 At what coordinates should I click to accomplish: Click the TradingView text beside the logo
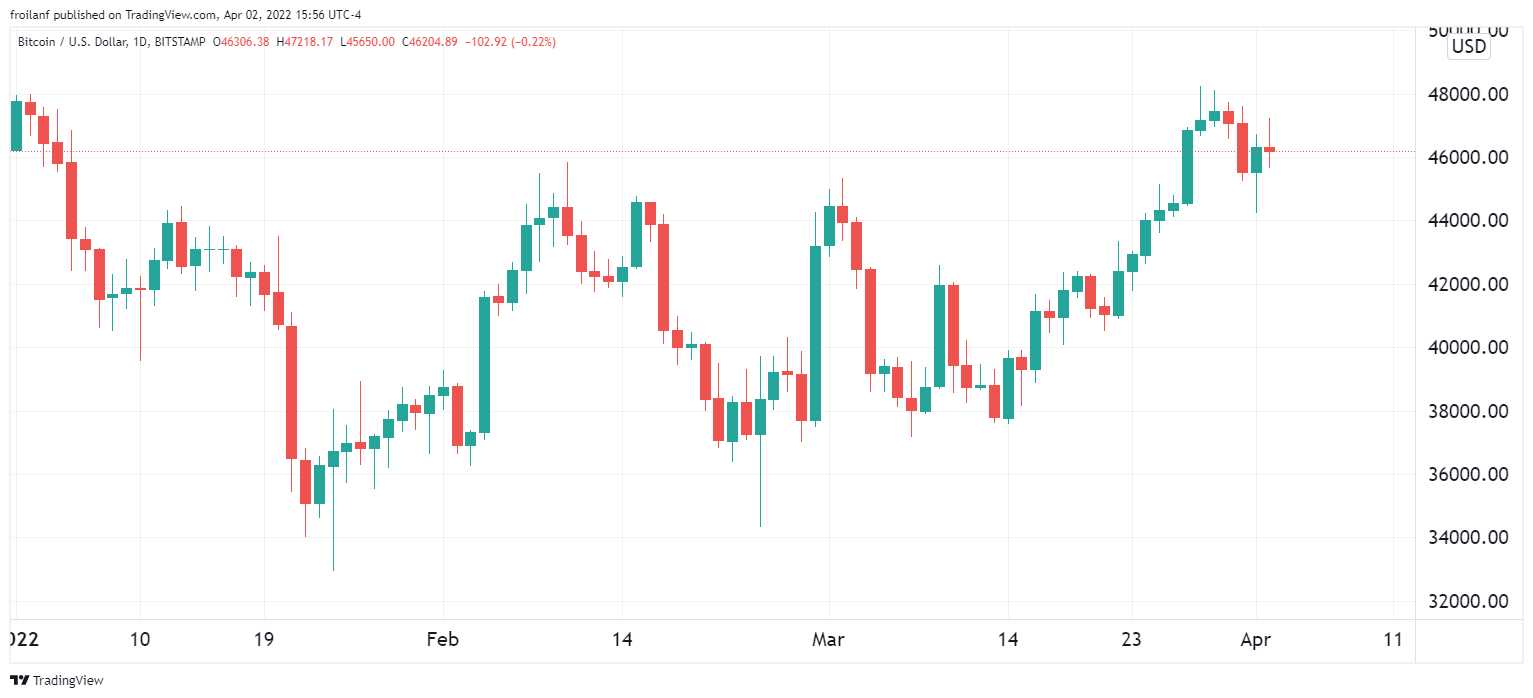pos(68,681)
